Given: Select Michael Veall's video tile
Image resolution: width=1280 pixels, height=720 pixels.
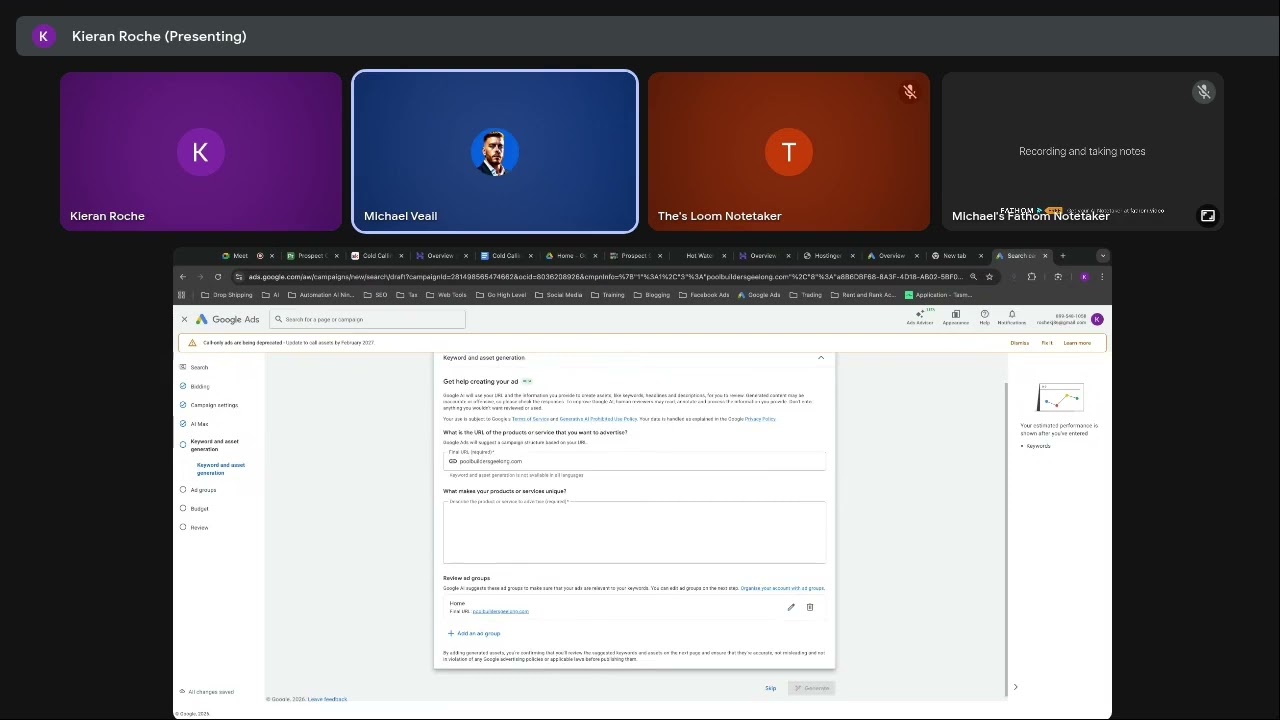Looking at the screenshot, I should (x=495, y=151).
